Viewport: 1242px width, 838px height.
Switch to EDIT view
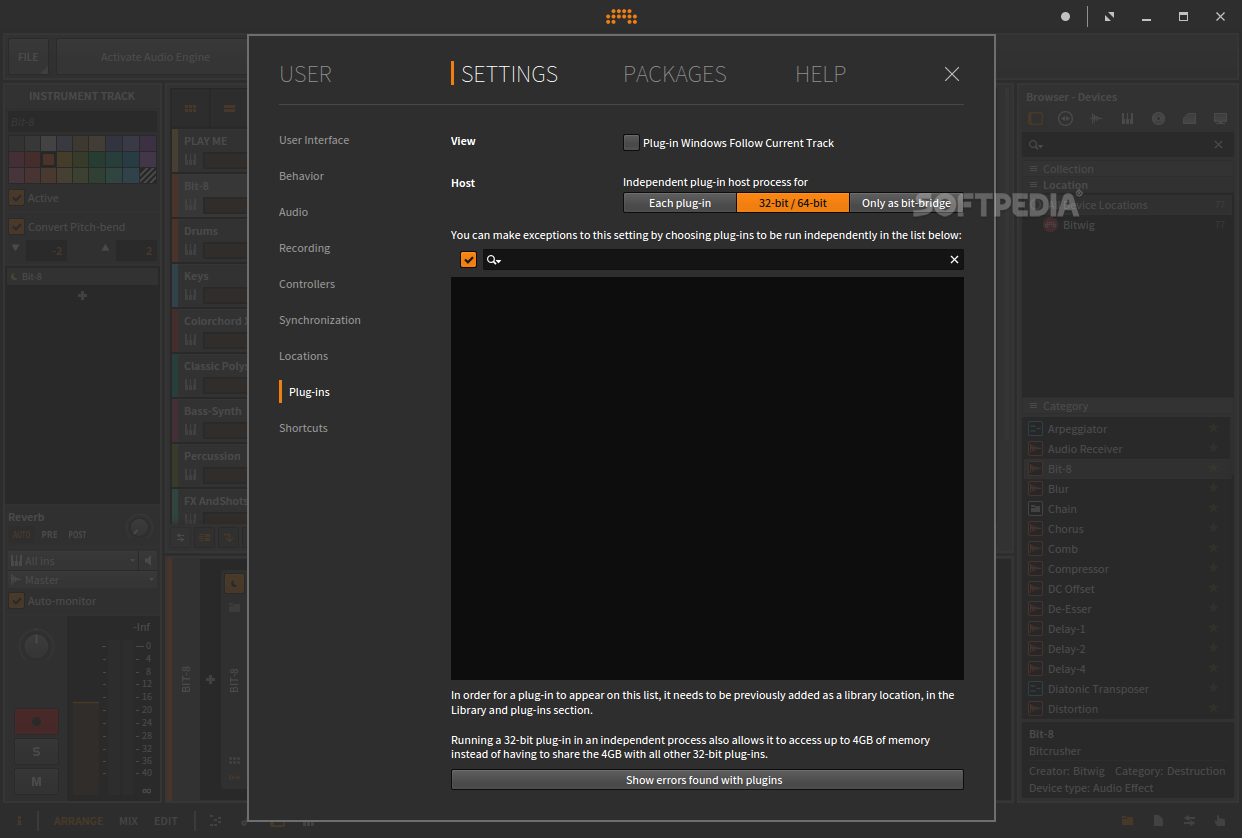pos(165,821)
